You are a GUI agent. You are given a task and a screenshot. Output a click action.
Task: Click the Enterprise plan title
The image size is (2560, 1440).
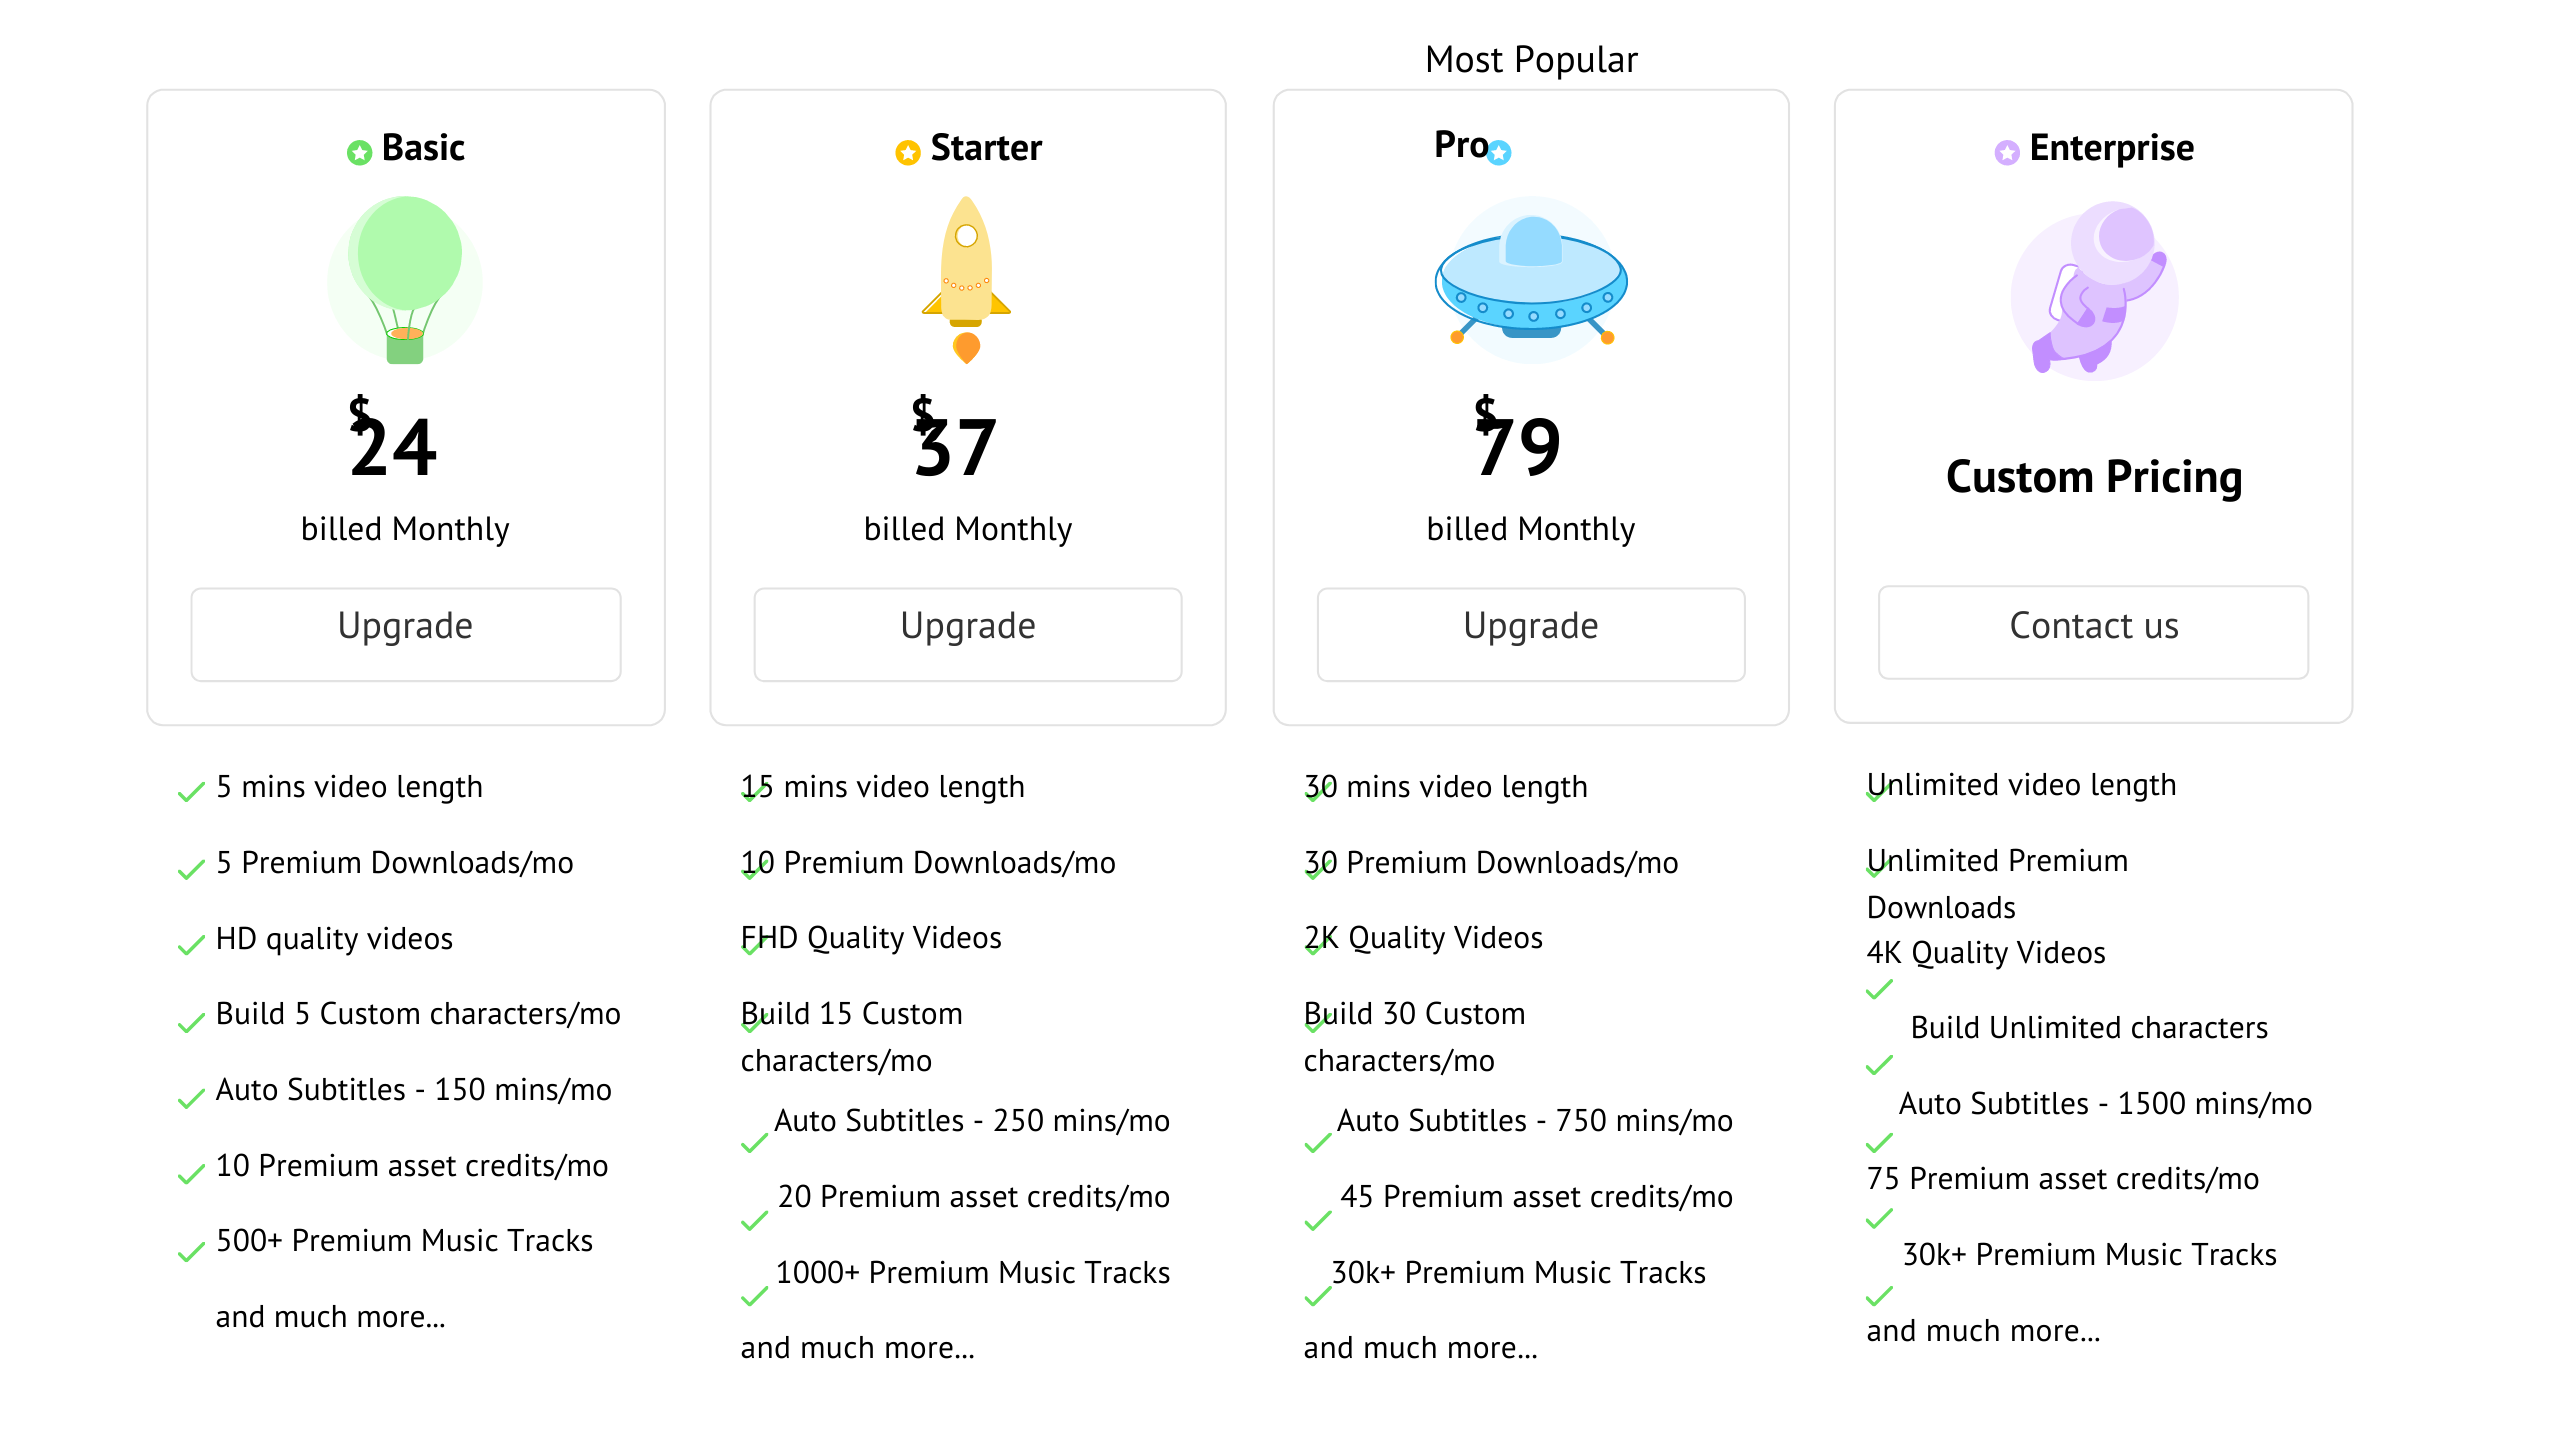(x=2111, y=148)
